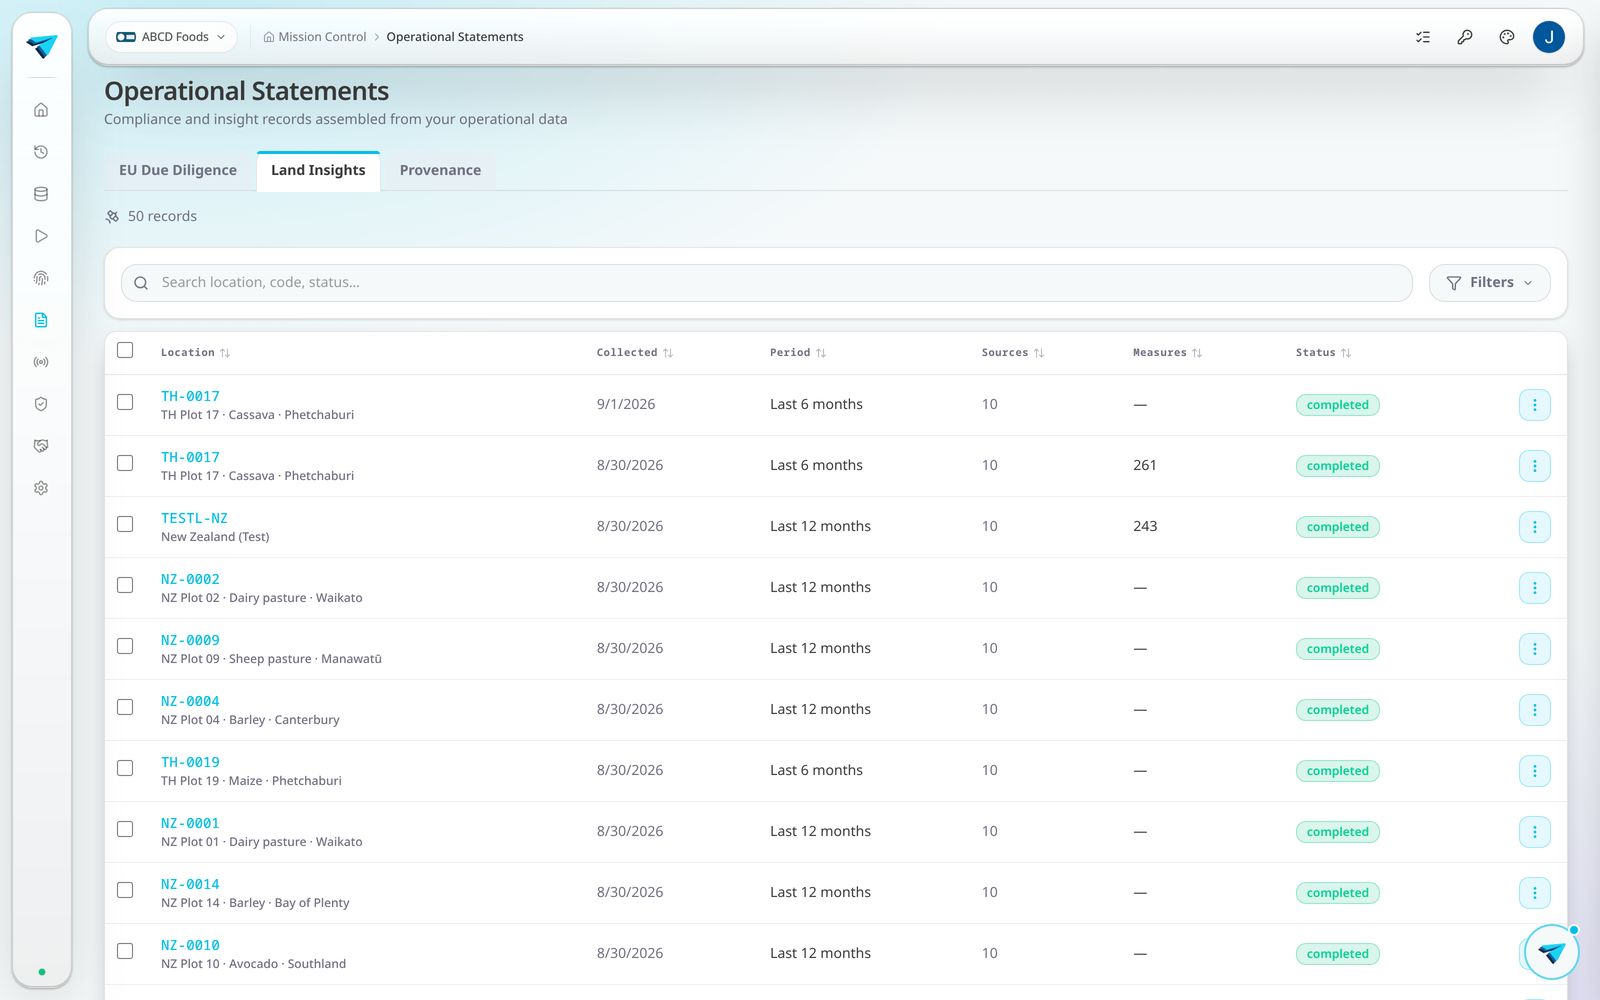Switch to the Provenance tab

pyautogui.click(x=440, y=171)
